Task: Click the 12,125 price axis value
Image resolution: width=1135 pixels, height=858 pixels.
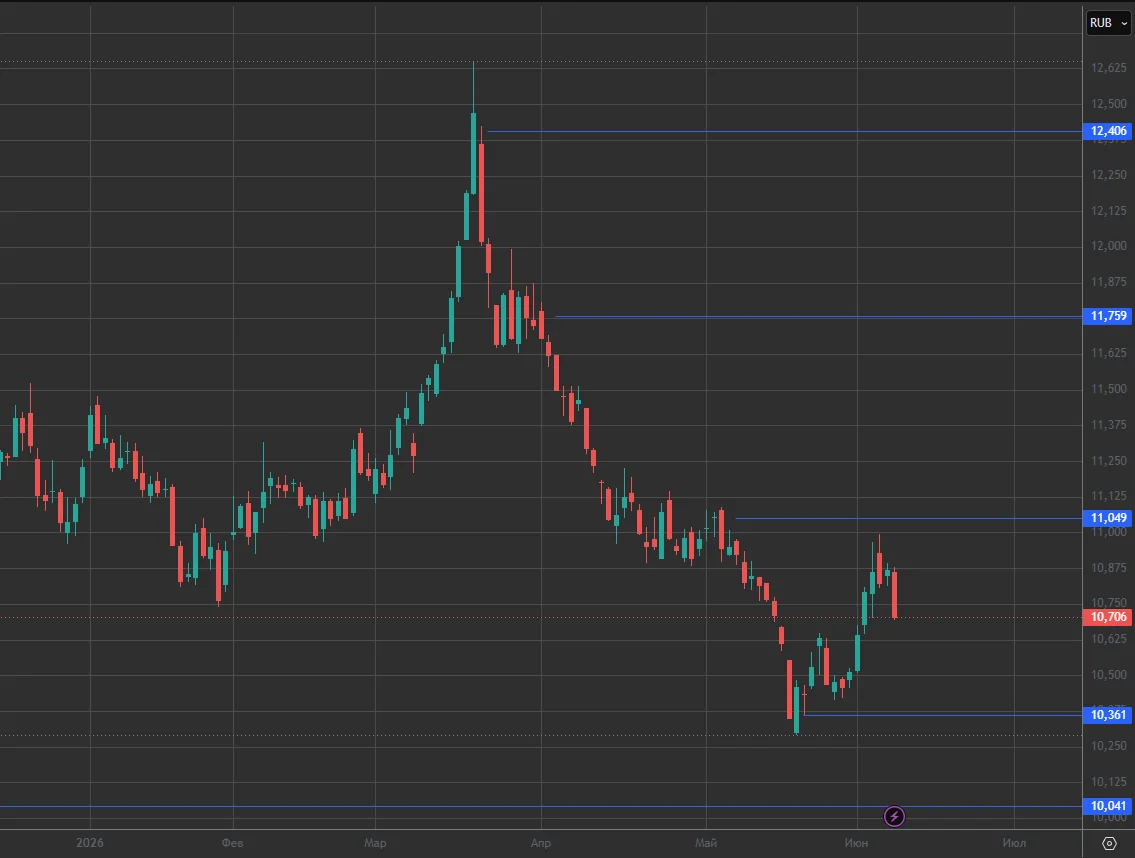Action: [x=1109, y=211]
